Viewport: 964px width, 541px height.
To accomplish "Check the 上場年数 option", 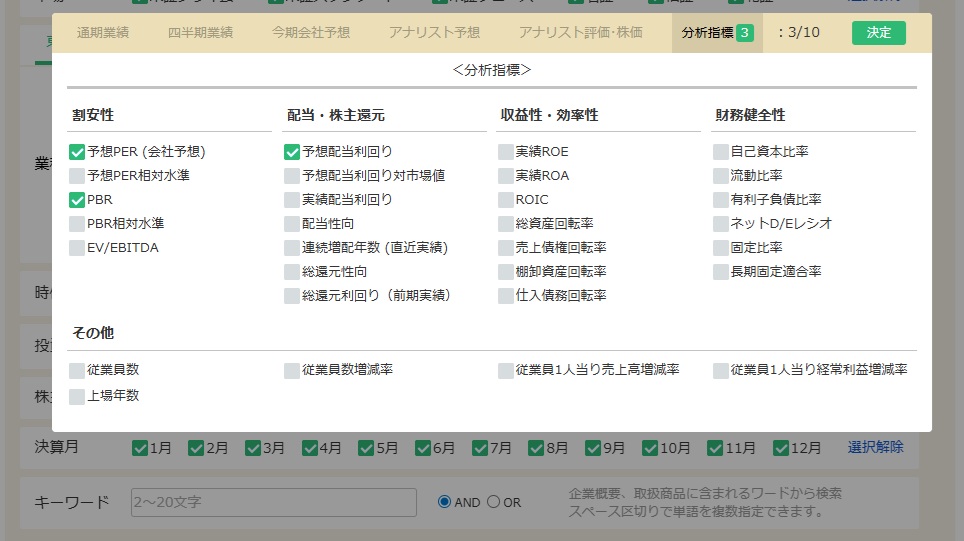I will pyautogui.click(x=77, y=397).
